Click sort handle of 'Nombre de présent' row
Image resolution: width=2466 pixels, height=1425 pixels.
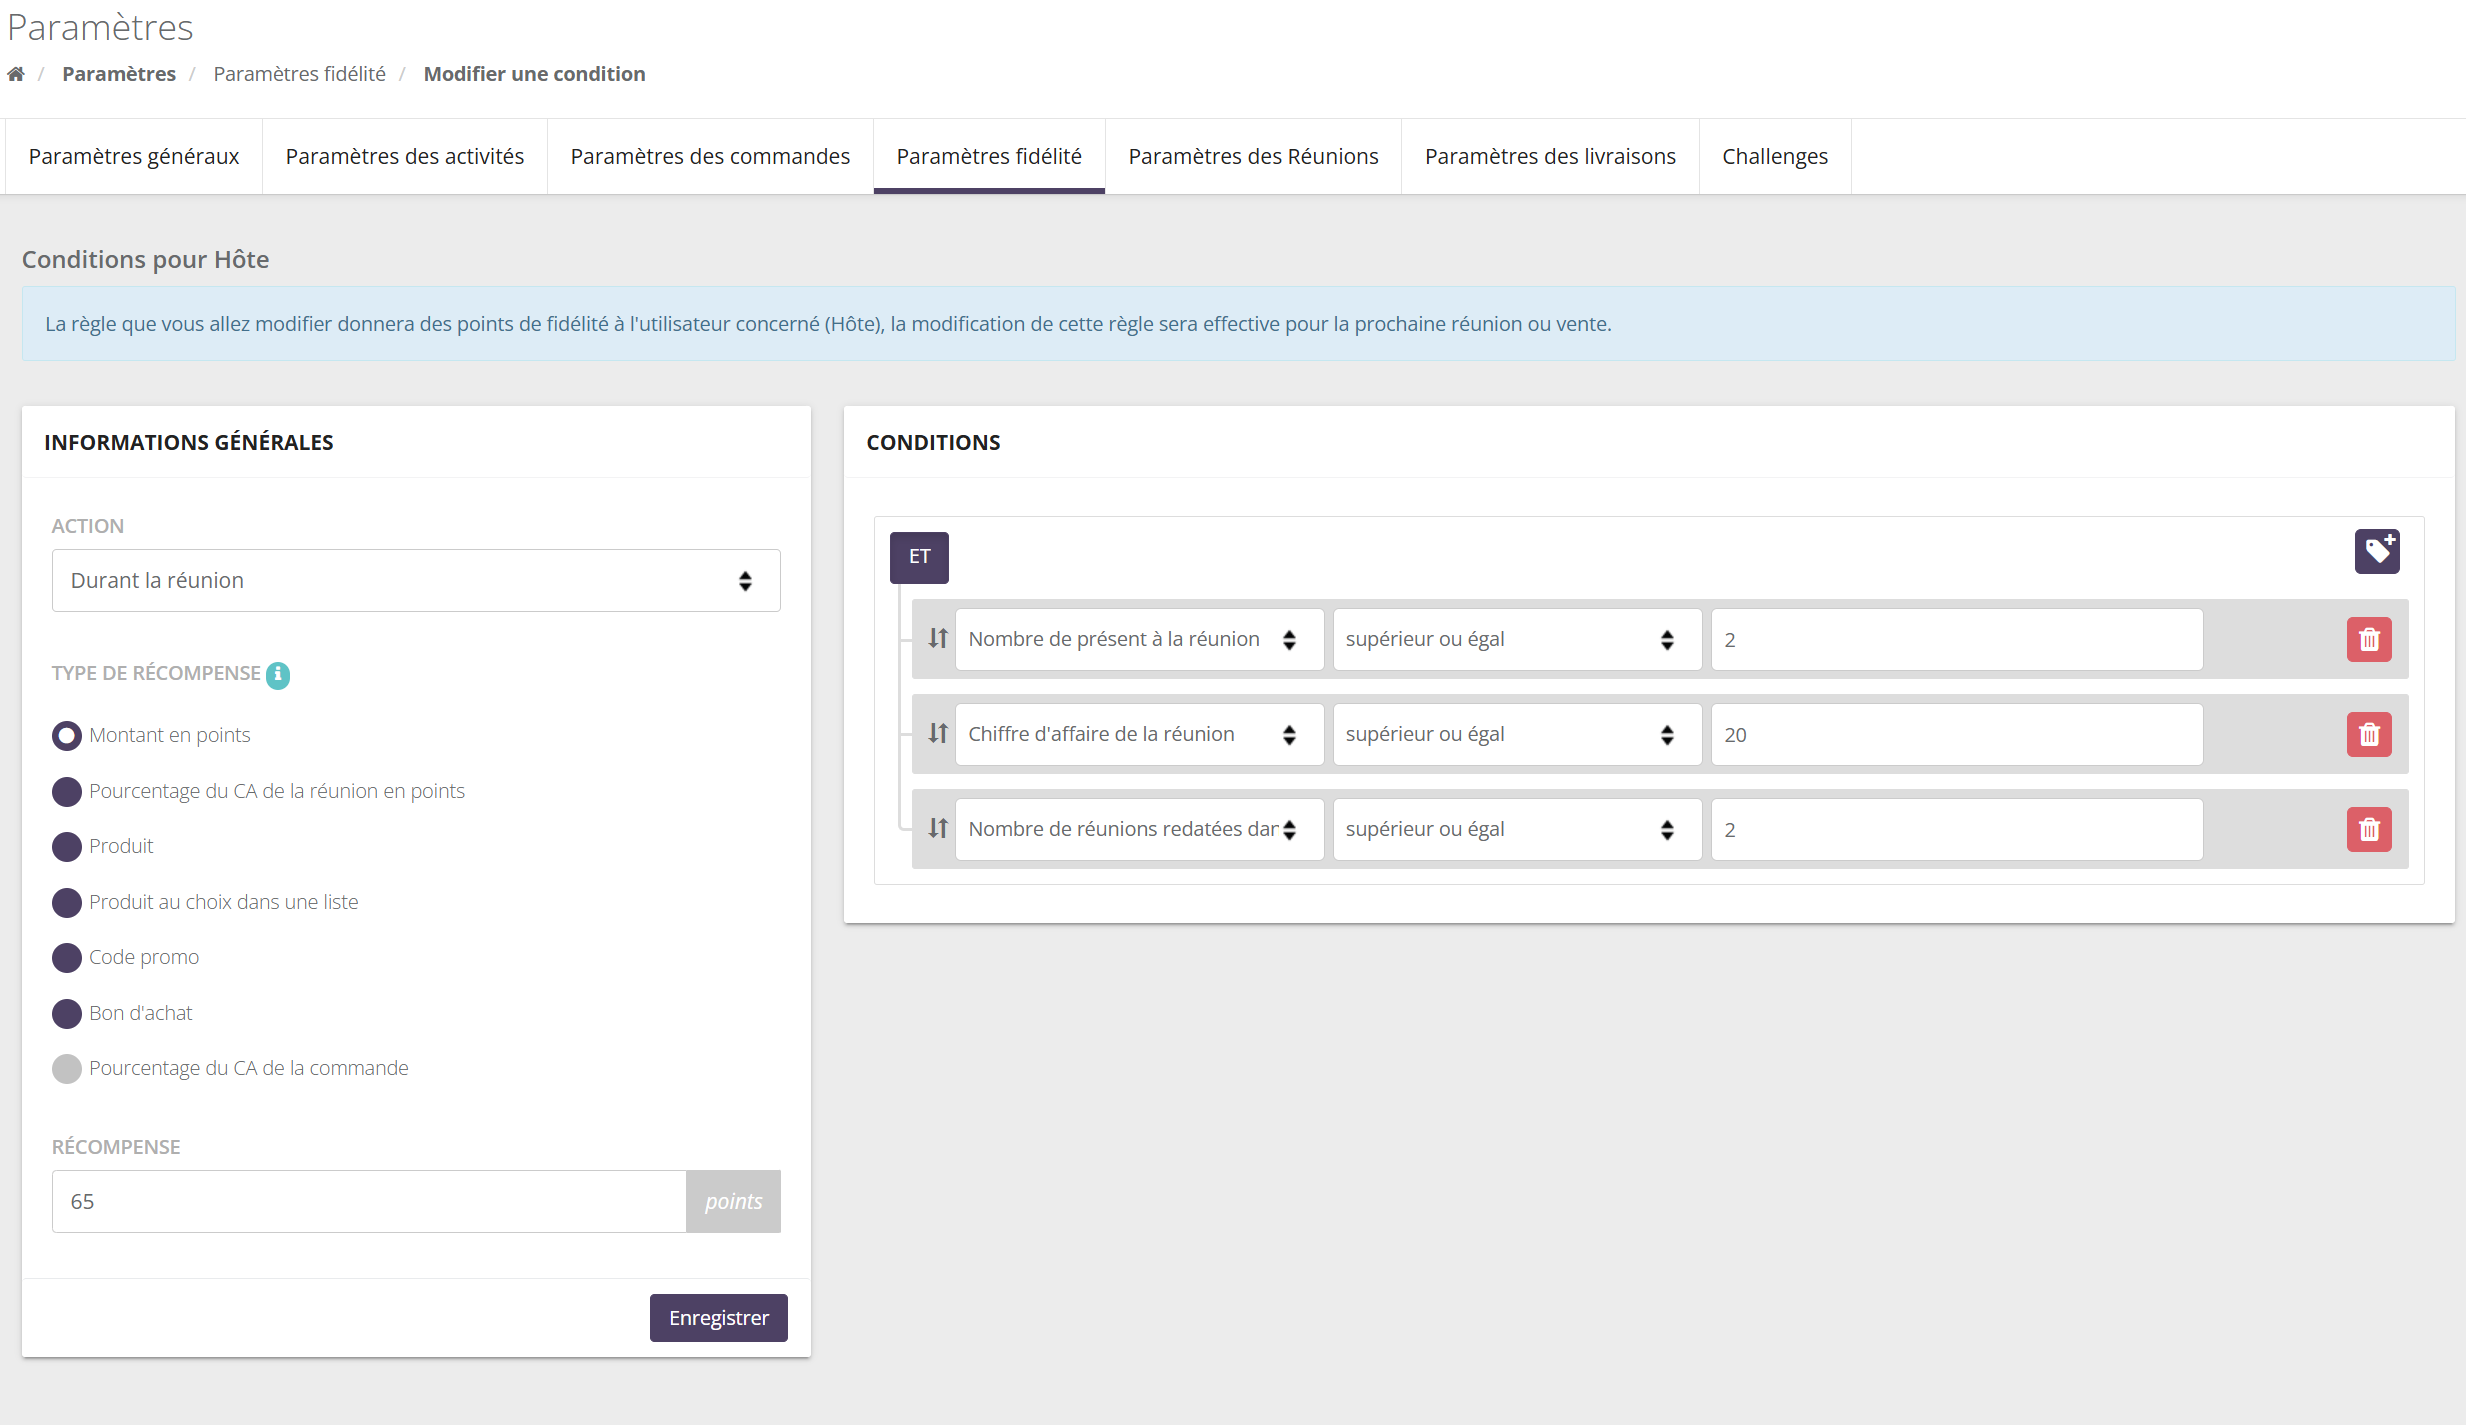pos(937,639)
